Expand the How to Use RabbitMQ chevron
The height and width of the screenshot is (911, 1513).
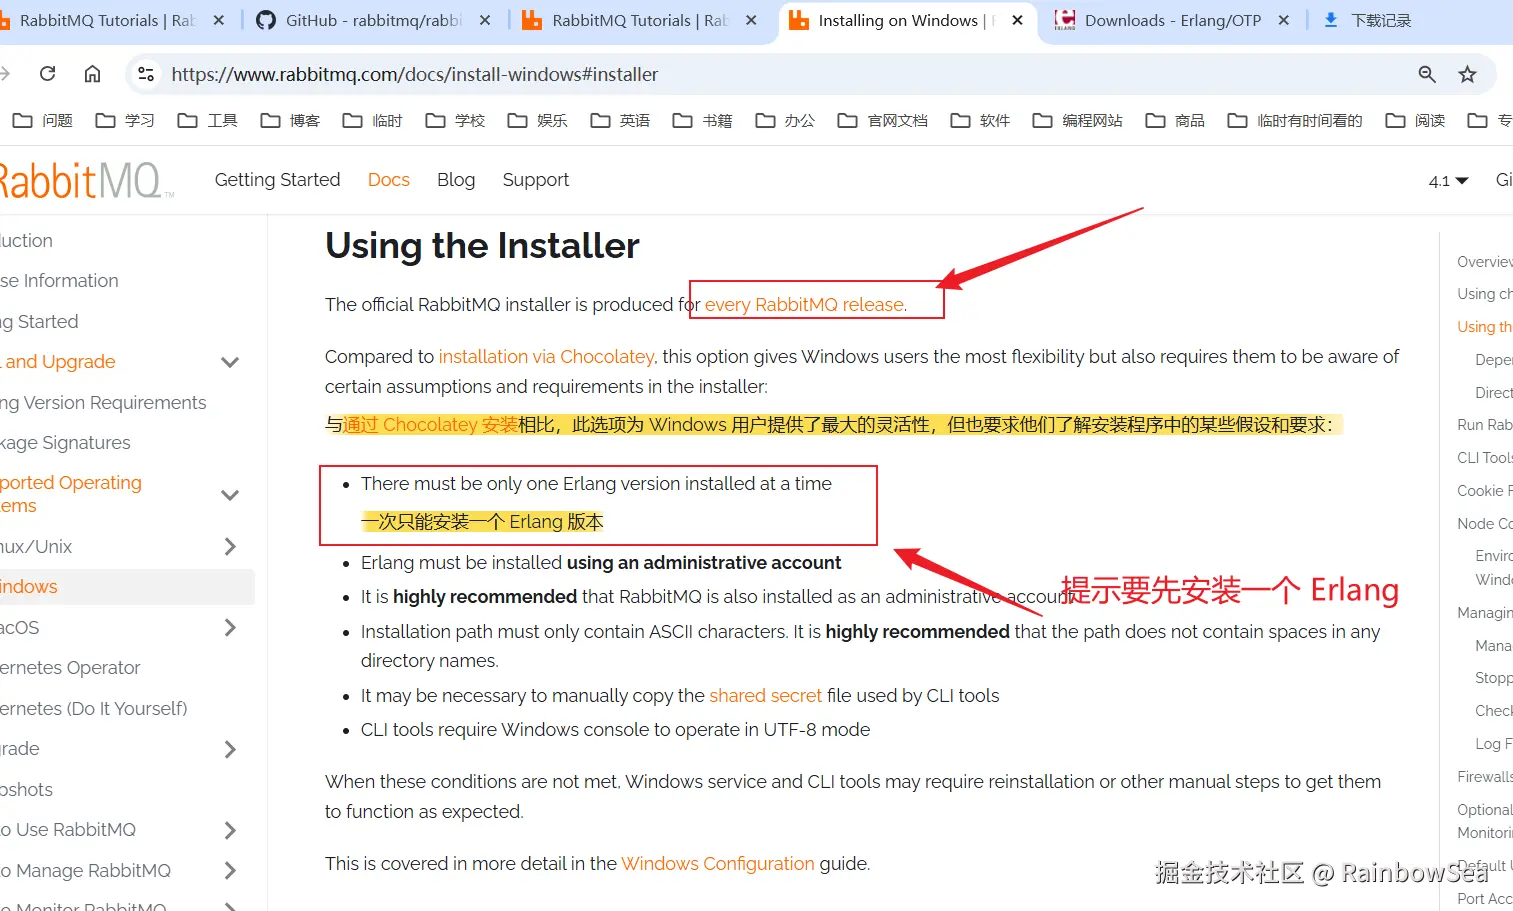(230, 830)
